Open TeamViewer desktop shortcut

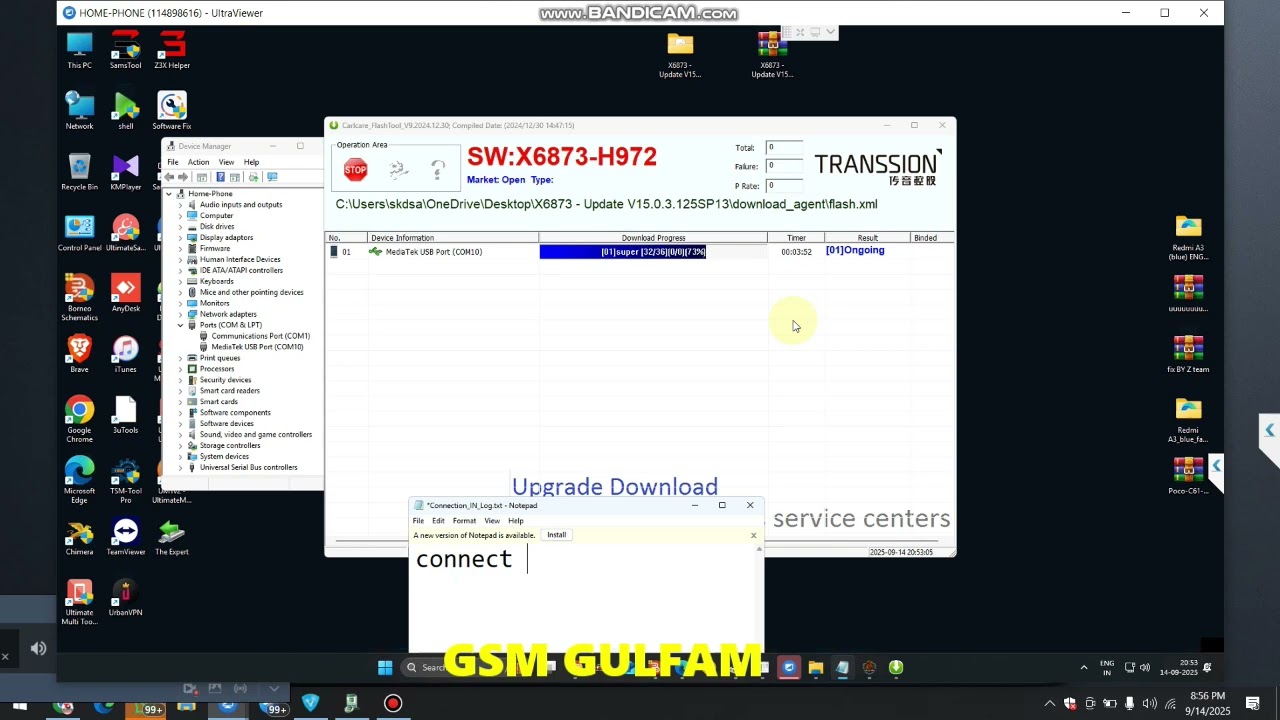pyautogui.click(x=125, y=538)
